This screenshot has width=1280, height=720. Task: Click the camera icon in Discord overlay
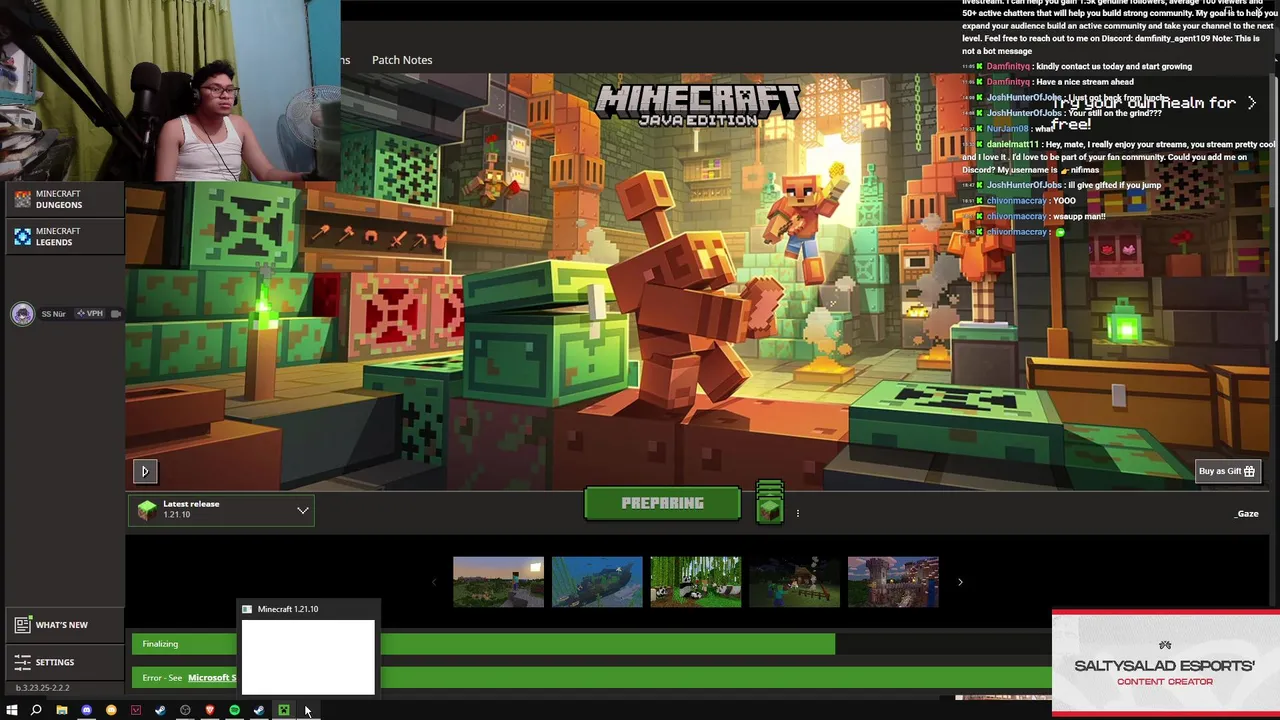[115, 314]
